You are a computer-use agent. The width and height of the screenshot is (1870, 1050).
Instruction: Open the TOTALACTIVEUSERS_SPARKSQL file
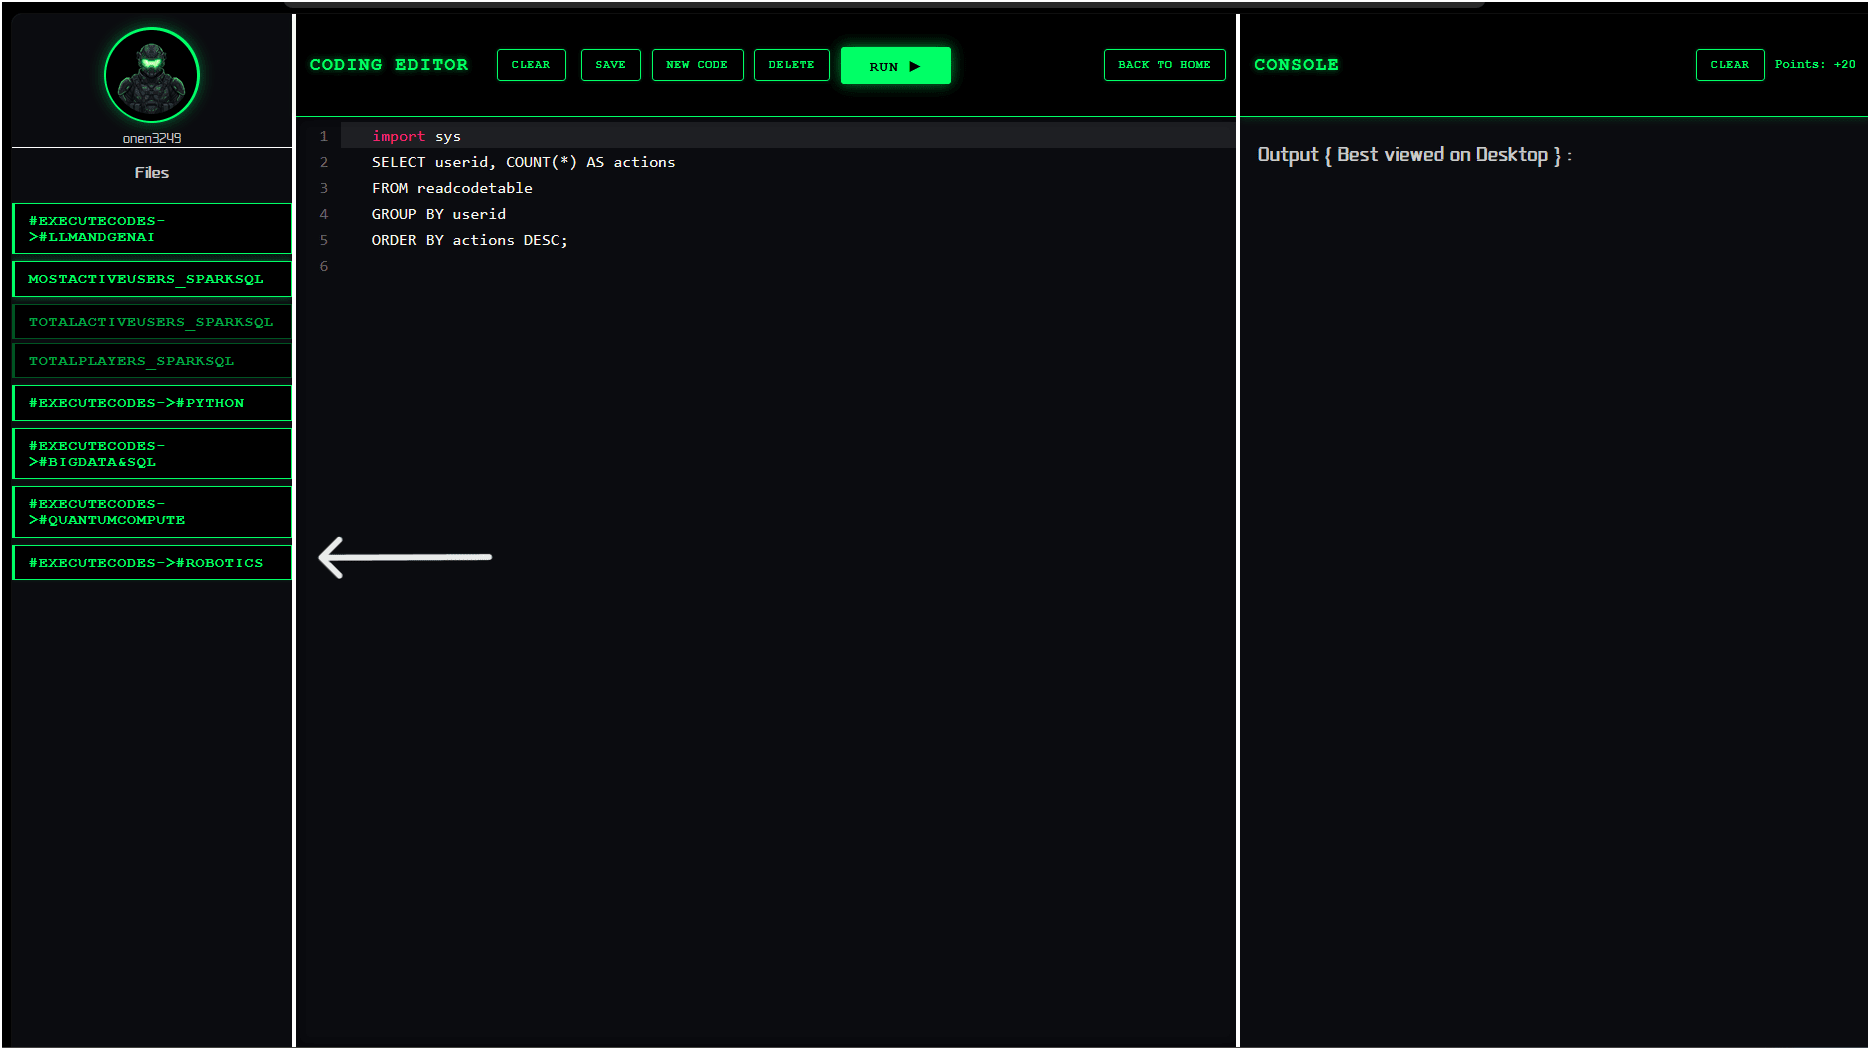click(x=152, y=322)
